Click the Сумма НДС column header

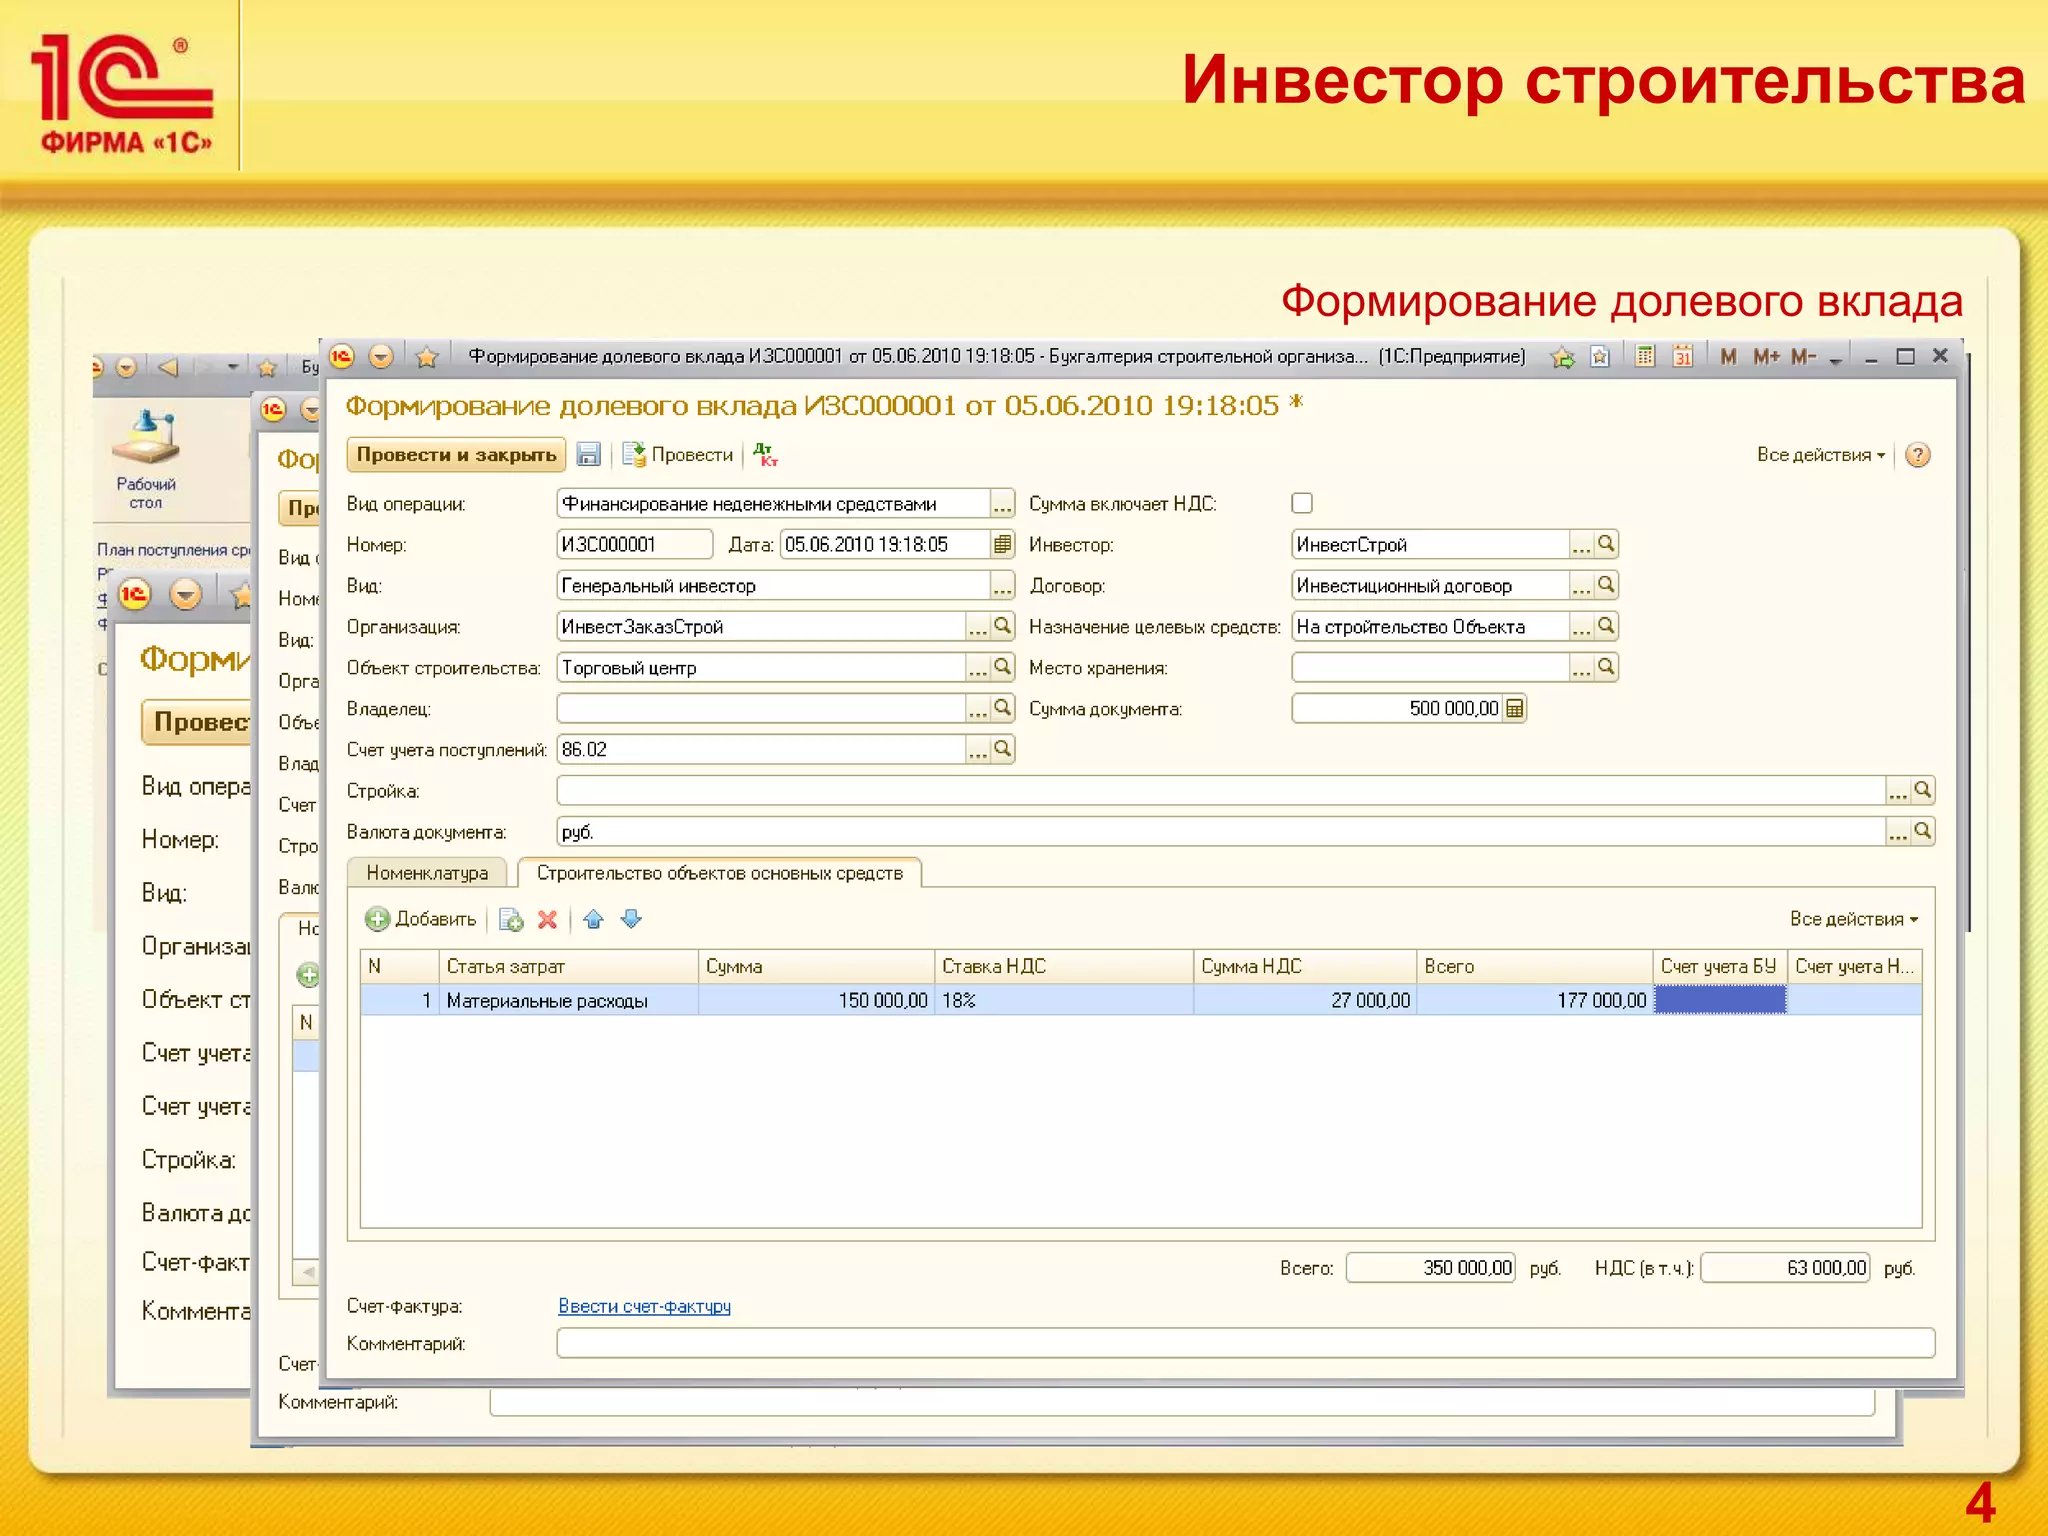1305,966
